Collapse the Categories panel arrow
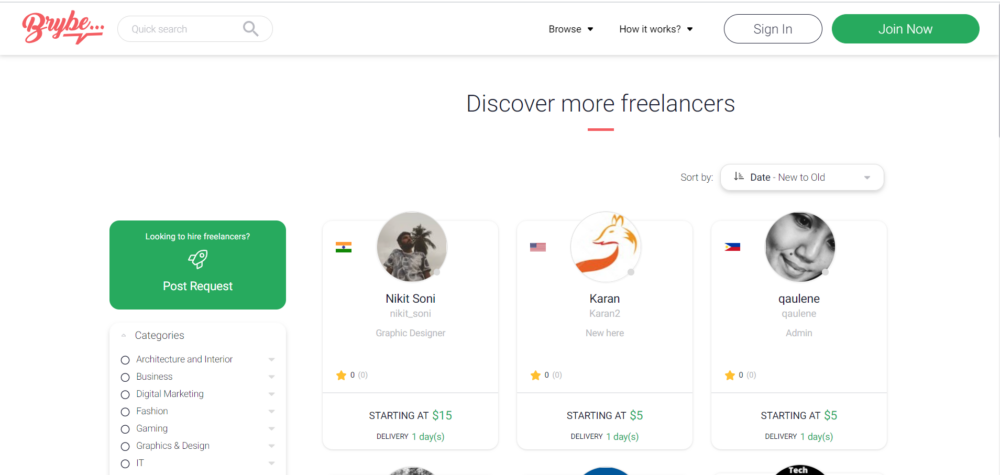 coord(123,335)
